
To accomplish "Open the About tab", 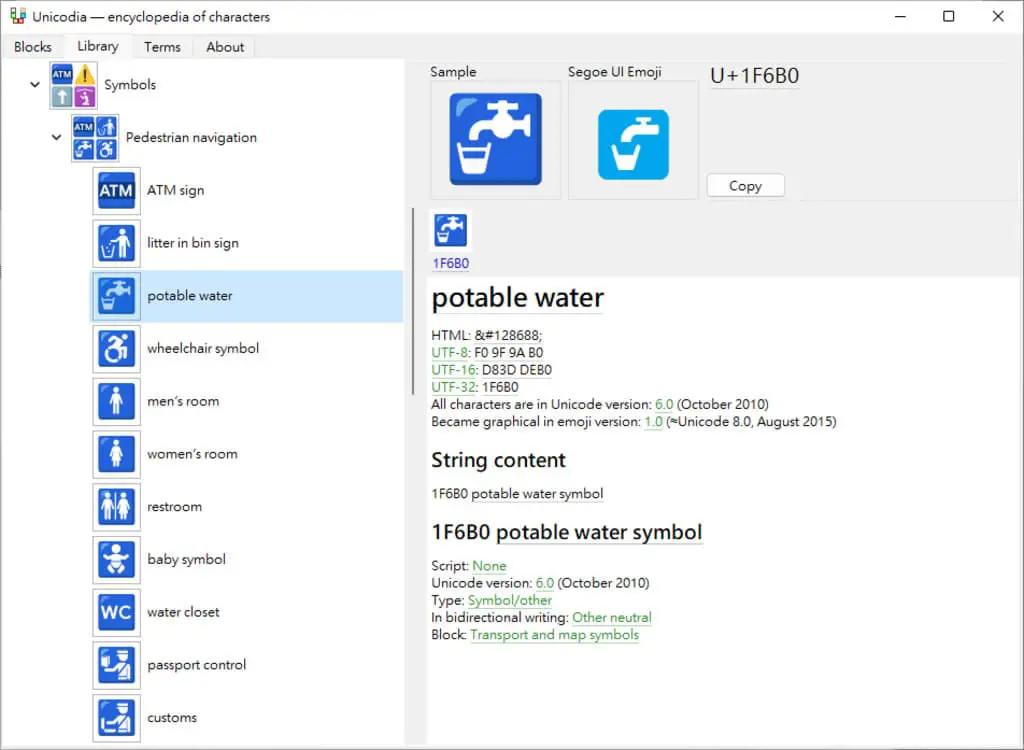I will (x=225, y=47).
